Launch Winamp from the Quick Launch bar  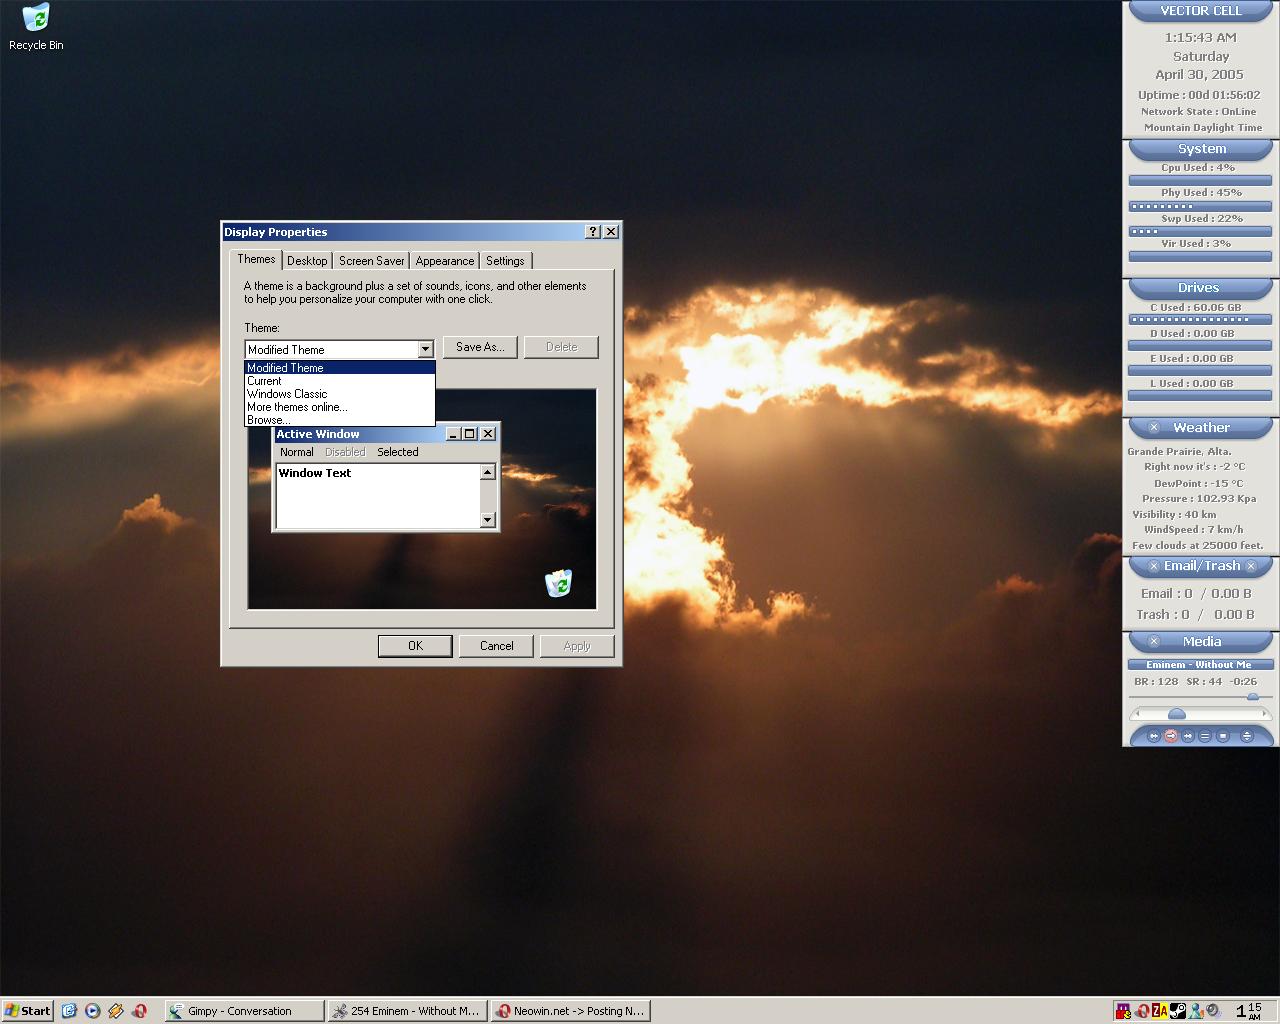point(116,1011)
